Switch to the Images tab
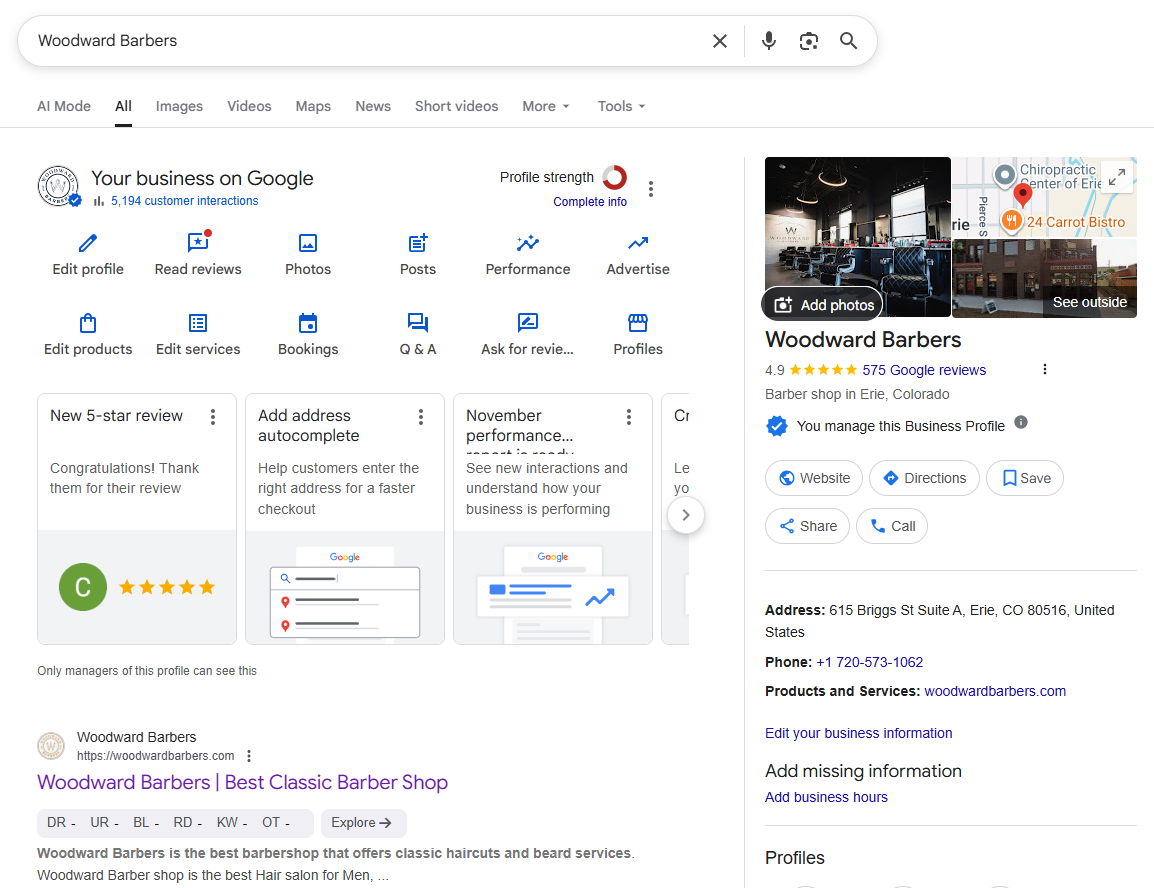The height and width of the screenshot is (888, 1154). pos(179,106)
